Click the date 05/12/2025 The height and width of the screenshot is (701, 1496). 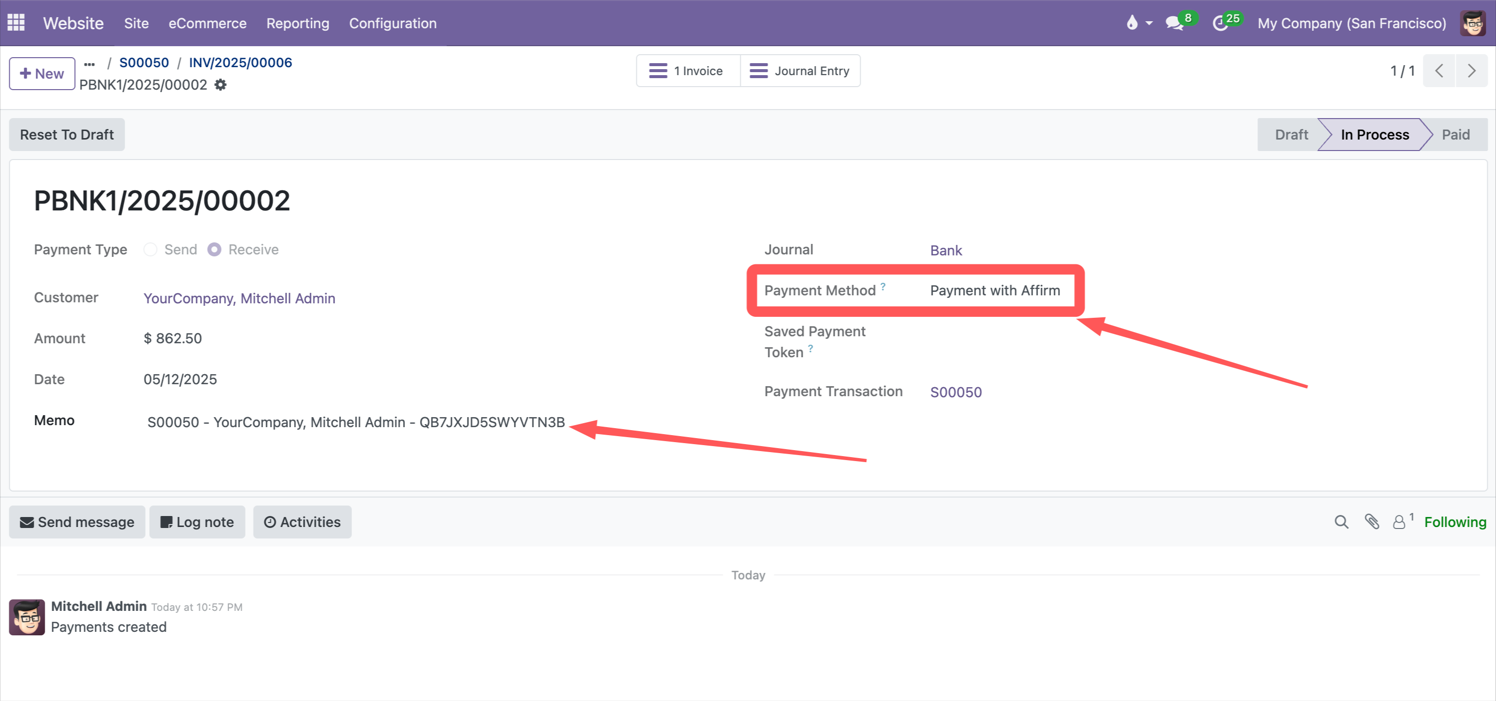pyautogui.click(x=180, y=379)
